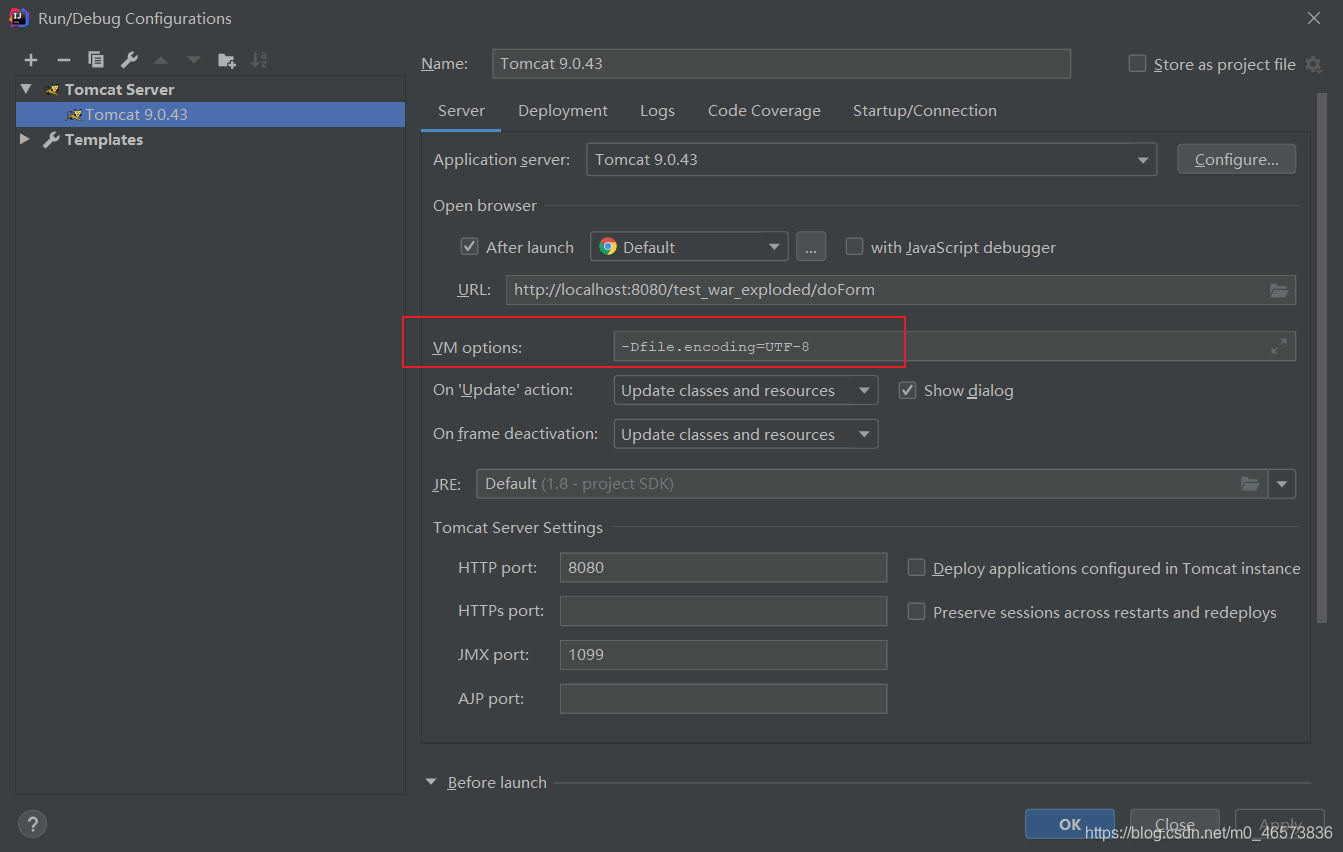The height and width of the screenshot is (852, 1343).
Task: Click into the VM options field
Action: coord(954,346)
